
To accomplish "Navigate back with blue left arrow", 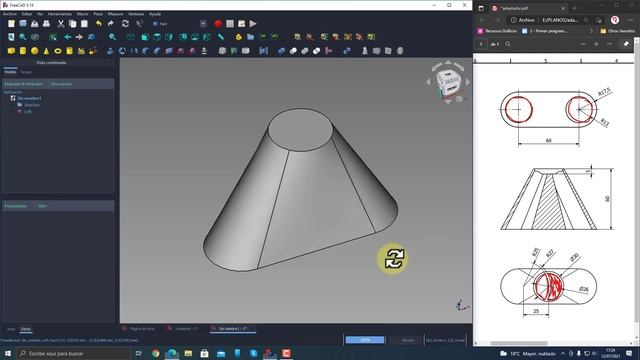I will (68, 37).
